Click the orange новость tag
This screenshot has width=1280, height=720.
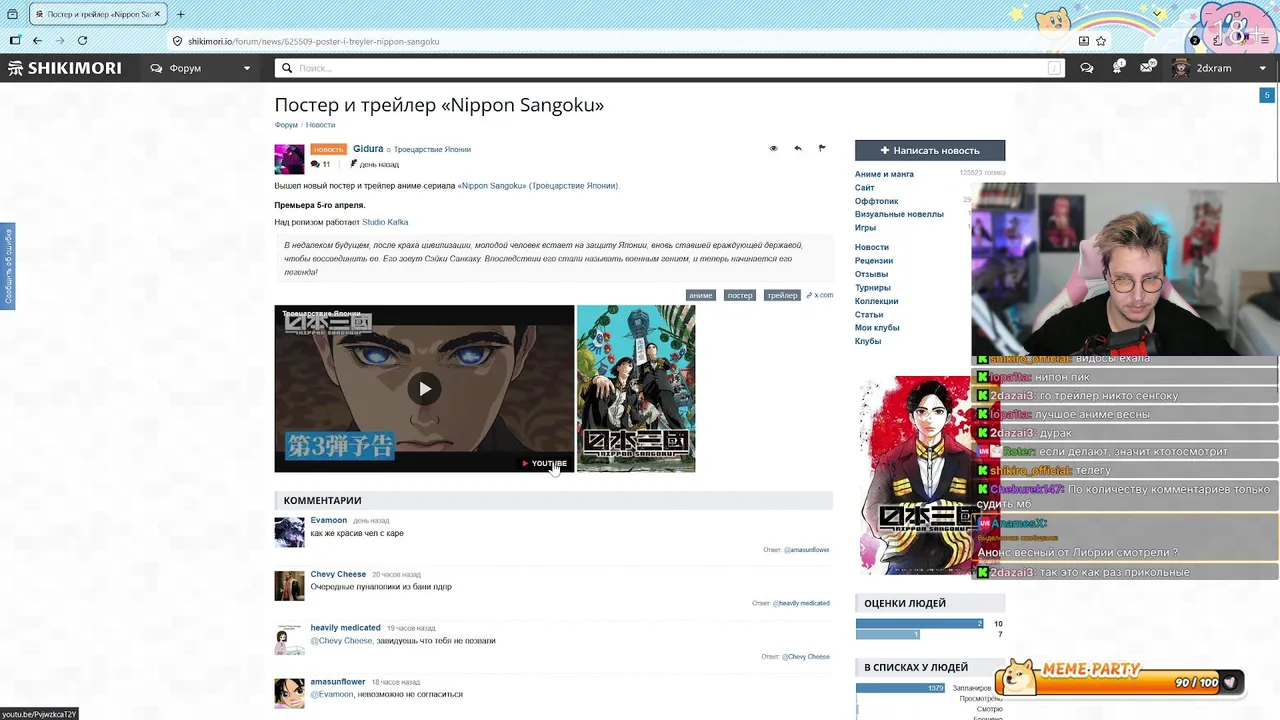328,149
